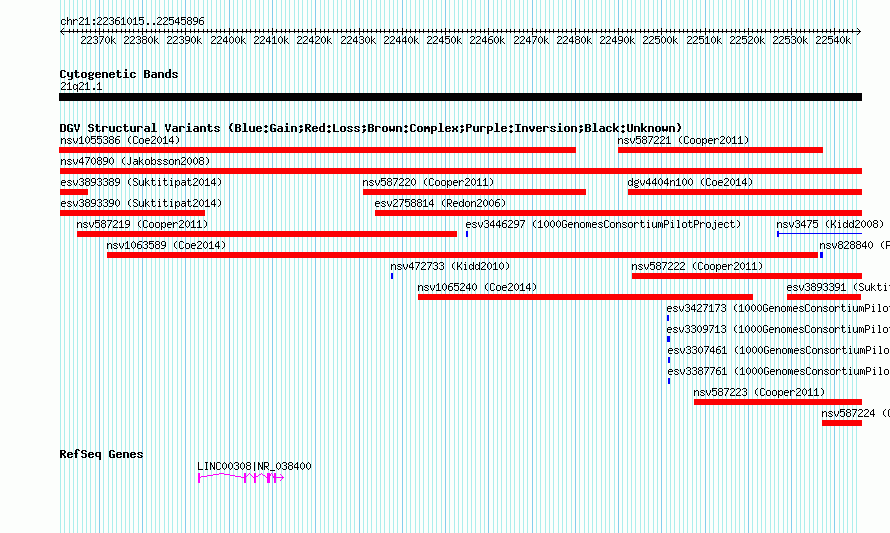Viewport: 890px width, 533px height.
Task: Click the 21q21.1 black cytogenetic band
Action: click(x=460, y=97)
